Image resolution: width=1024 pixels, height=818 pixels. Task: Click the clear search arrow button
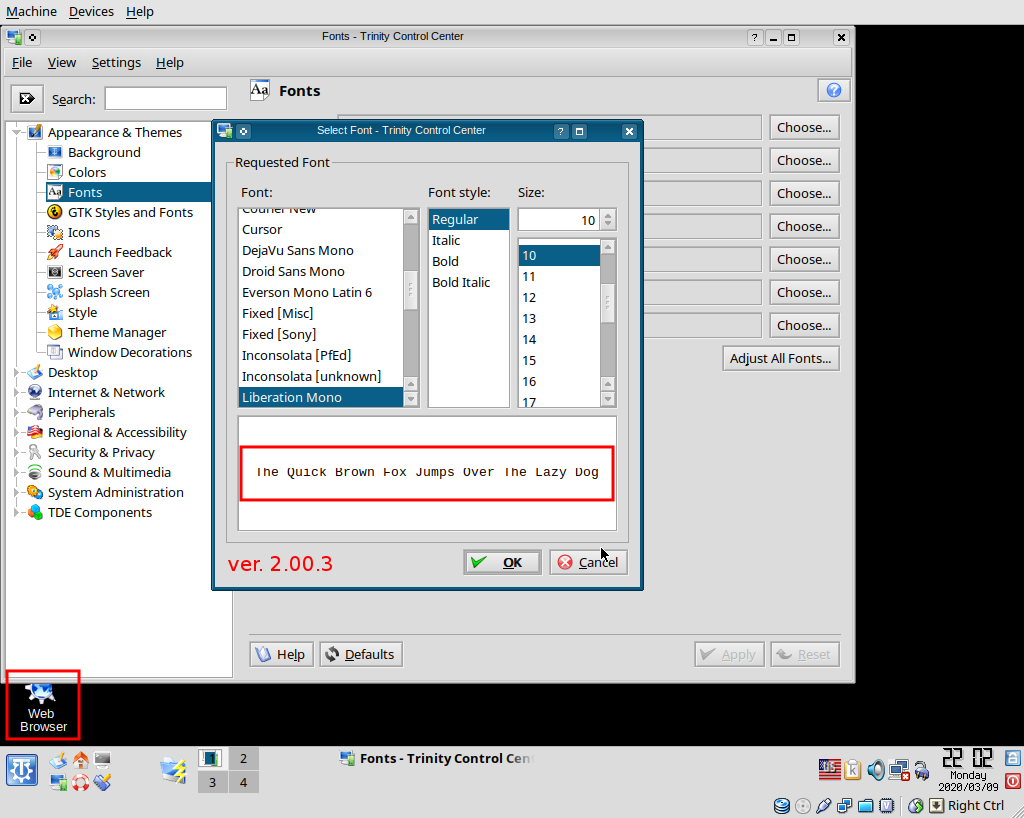pos(27,99)
